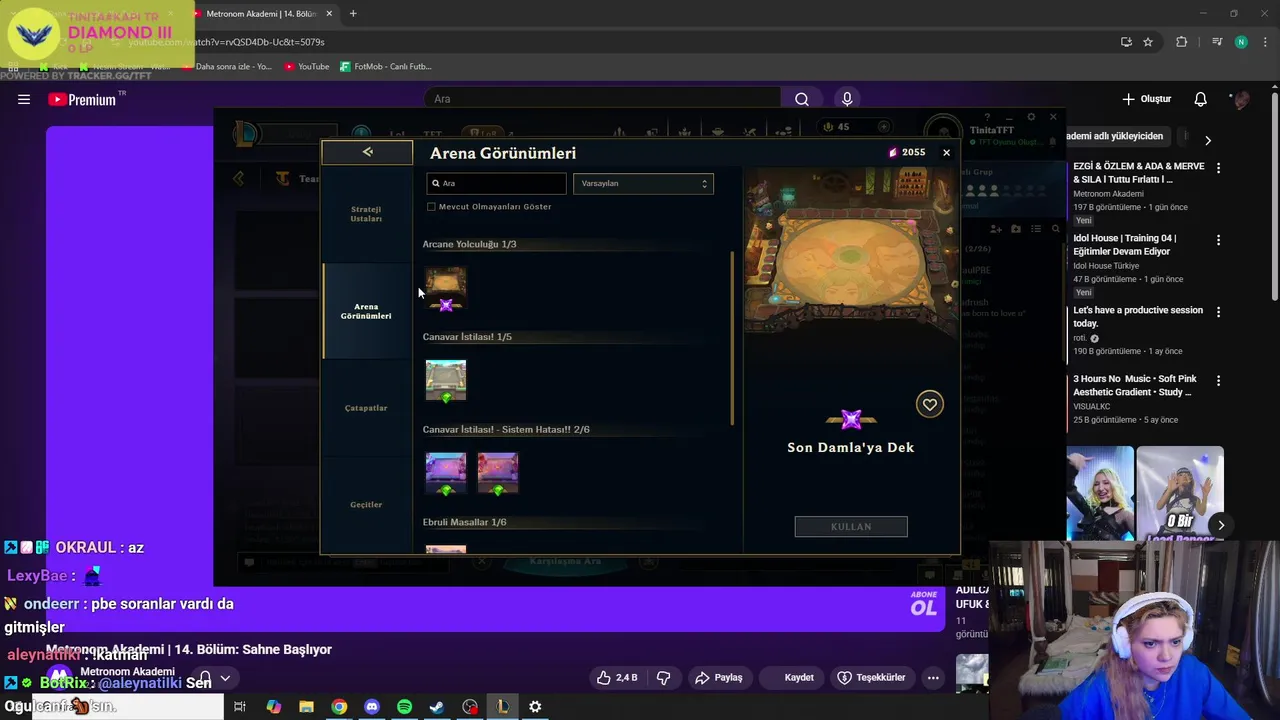Click the KULLAN button
This screenshot has height=720, width=1280.
point(851,527)
